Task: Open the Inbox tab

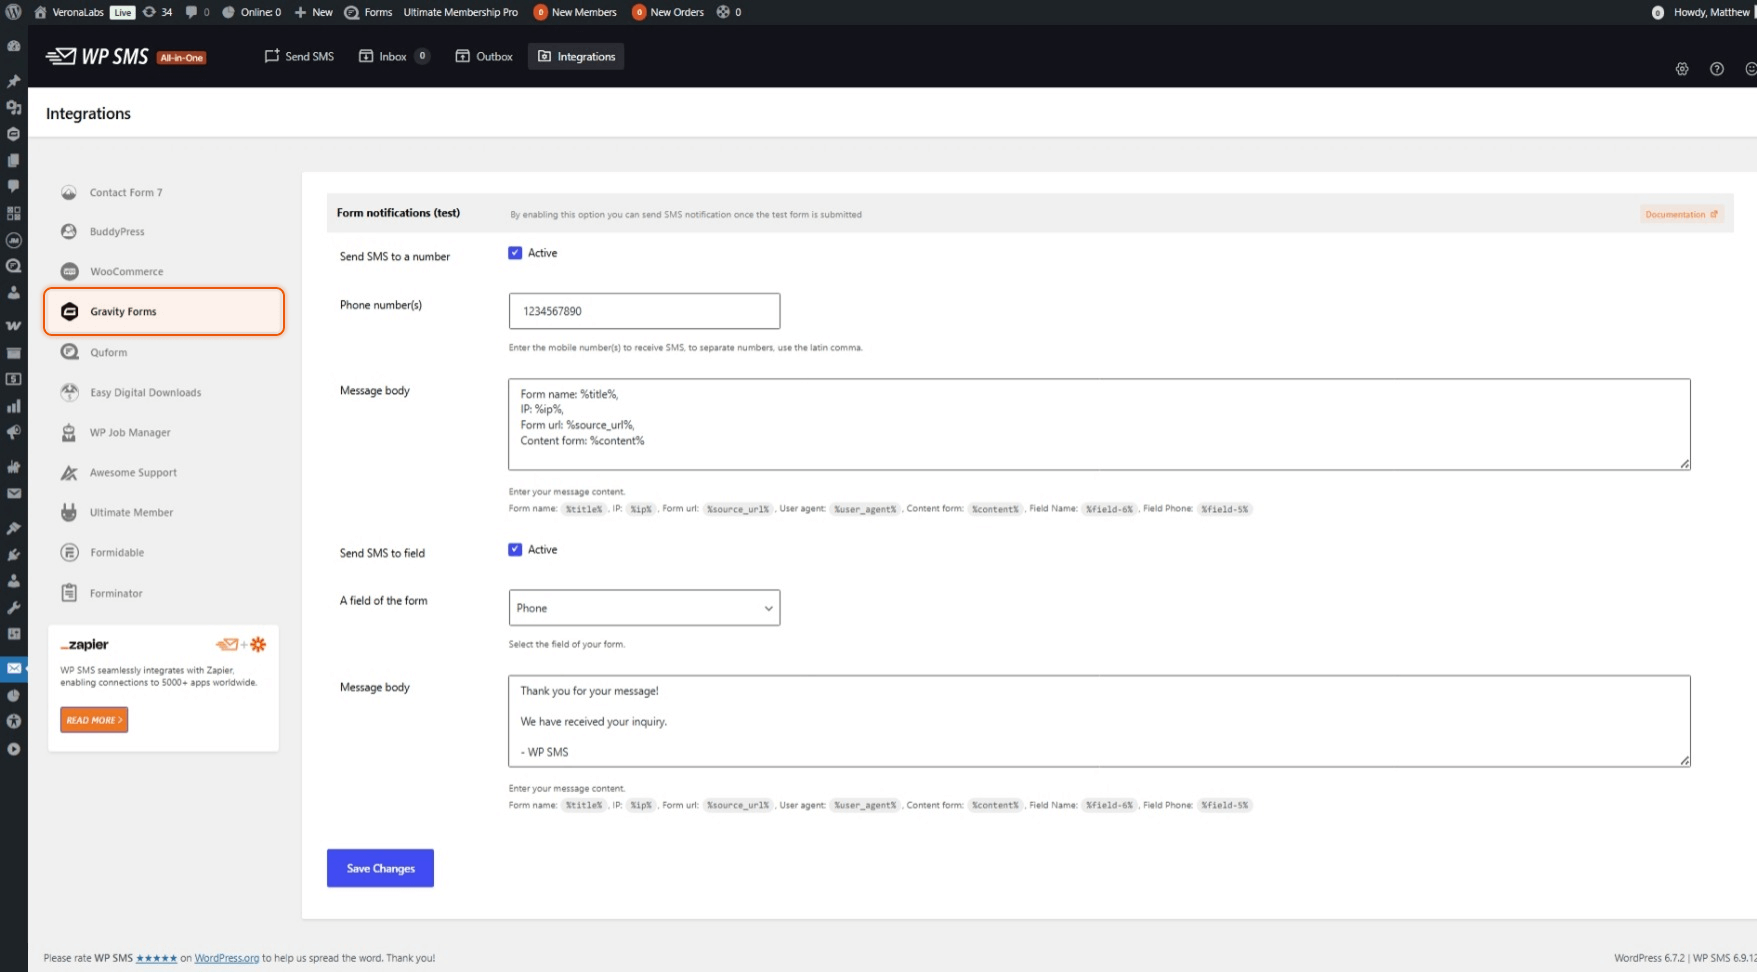Action: [394, 56]
